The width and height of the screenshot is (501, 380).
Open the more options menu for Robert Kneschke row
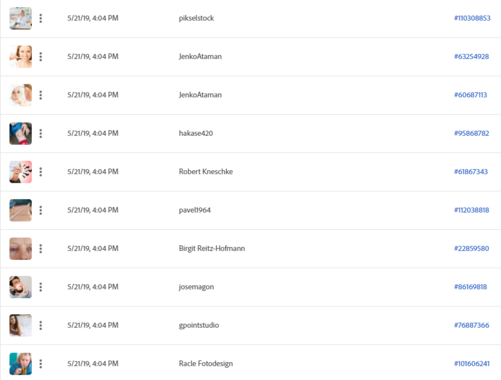41,172
